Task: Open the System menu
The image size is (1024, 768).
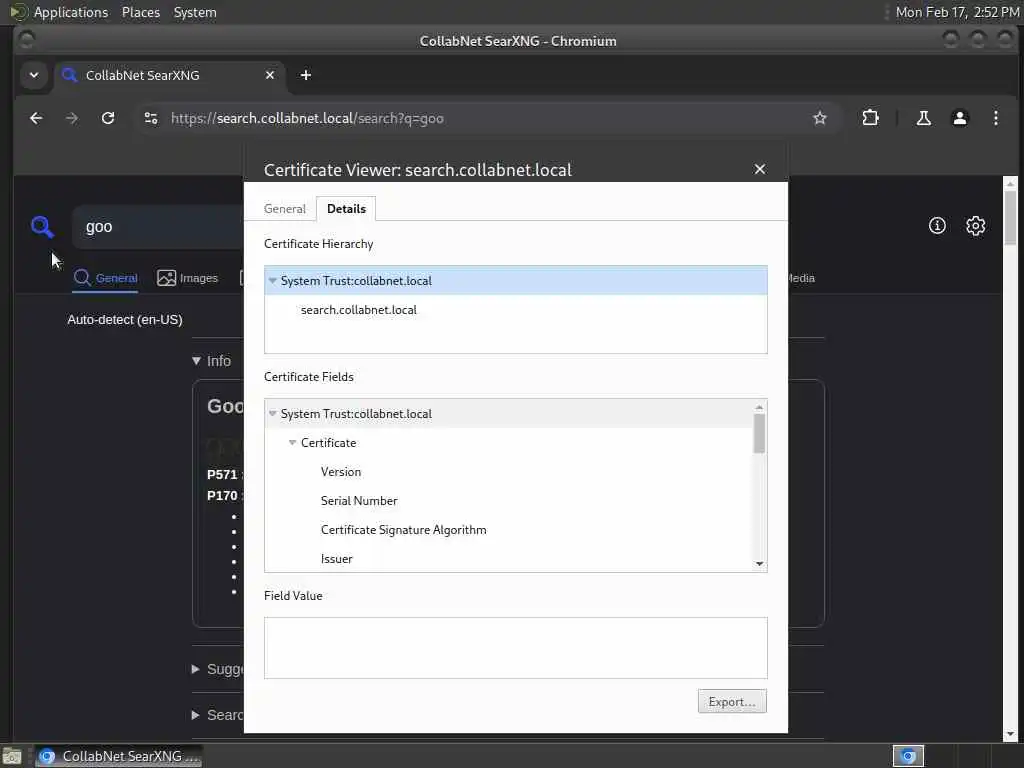Action: [x=195, y=12]
